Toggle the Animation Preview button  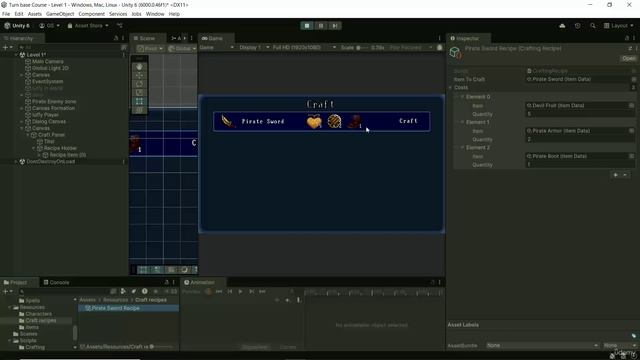tap(191, 291)
